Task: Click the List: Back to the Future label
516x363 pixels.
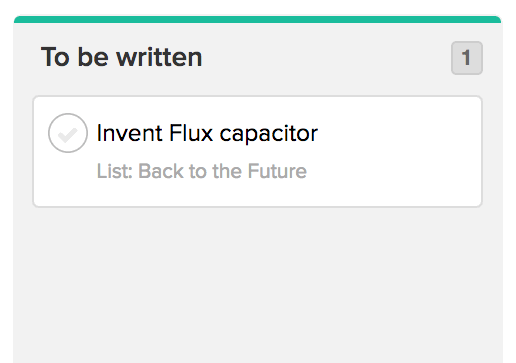Action: pos(202,171)
